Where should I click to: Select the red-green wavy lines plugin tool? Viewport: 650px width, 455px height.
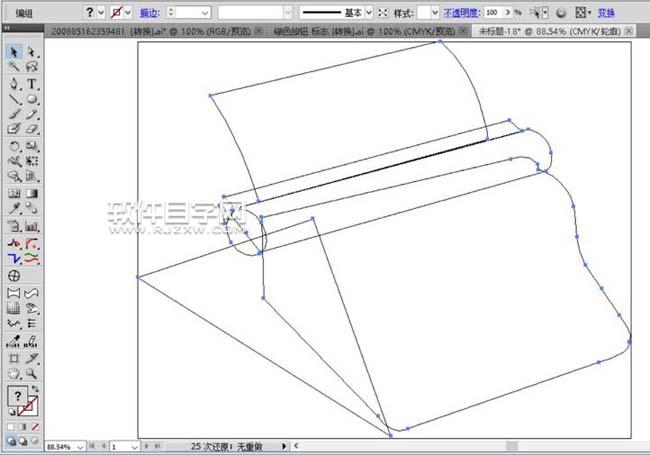pyautogui.click(x=32, y=259)
